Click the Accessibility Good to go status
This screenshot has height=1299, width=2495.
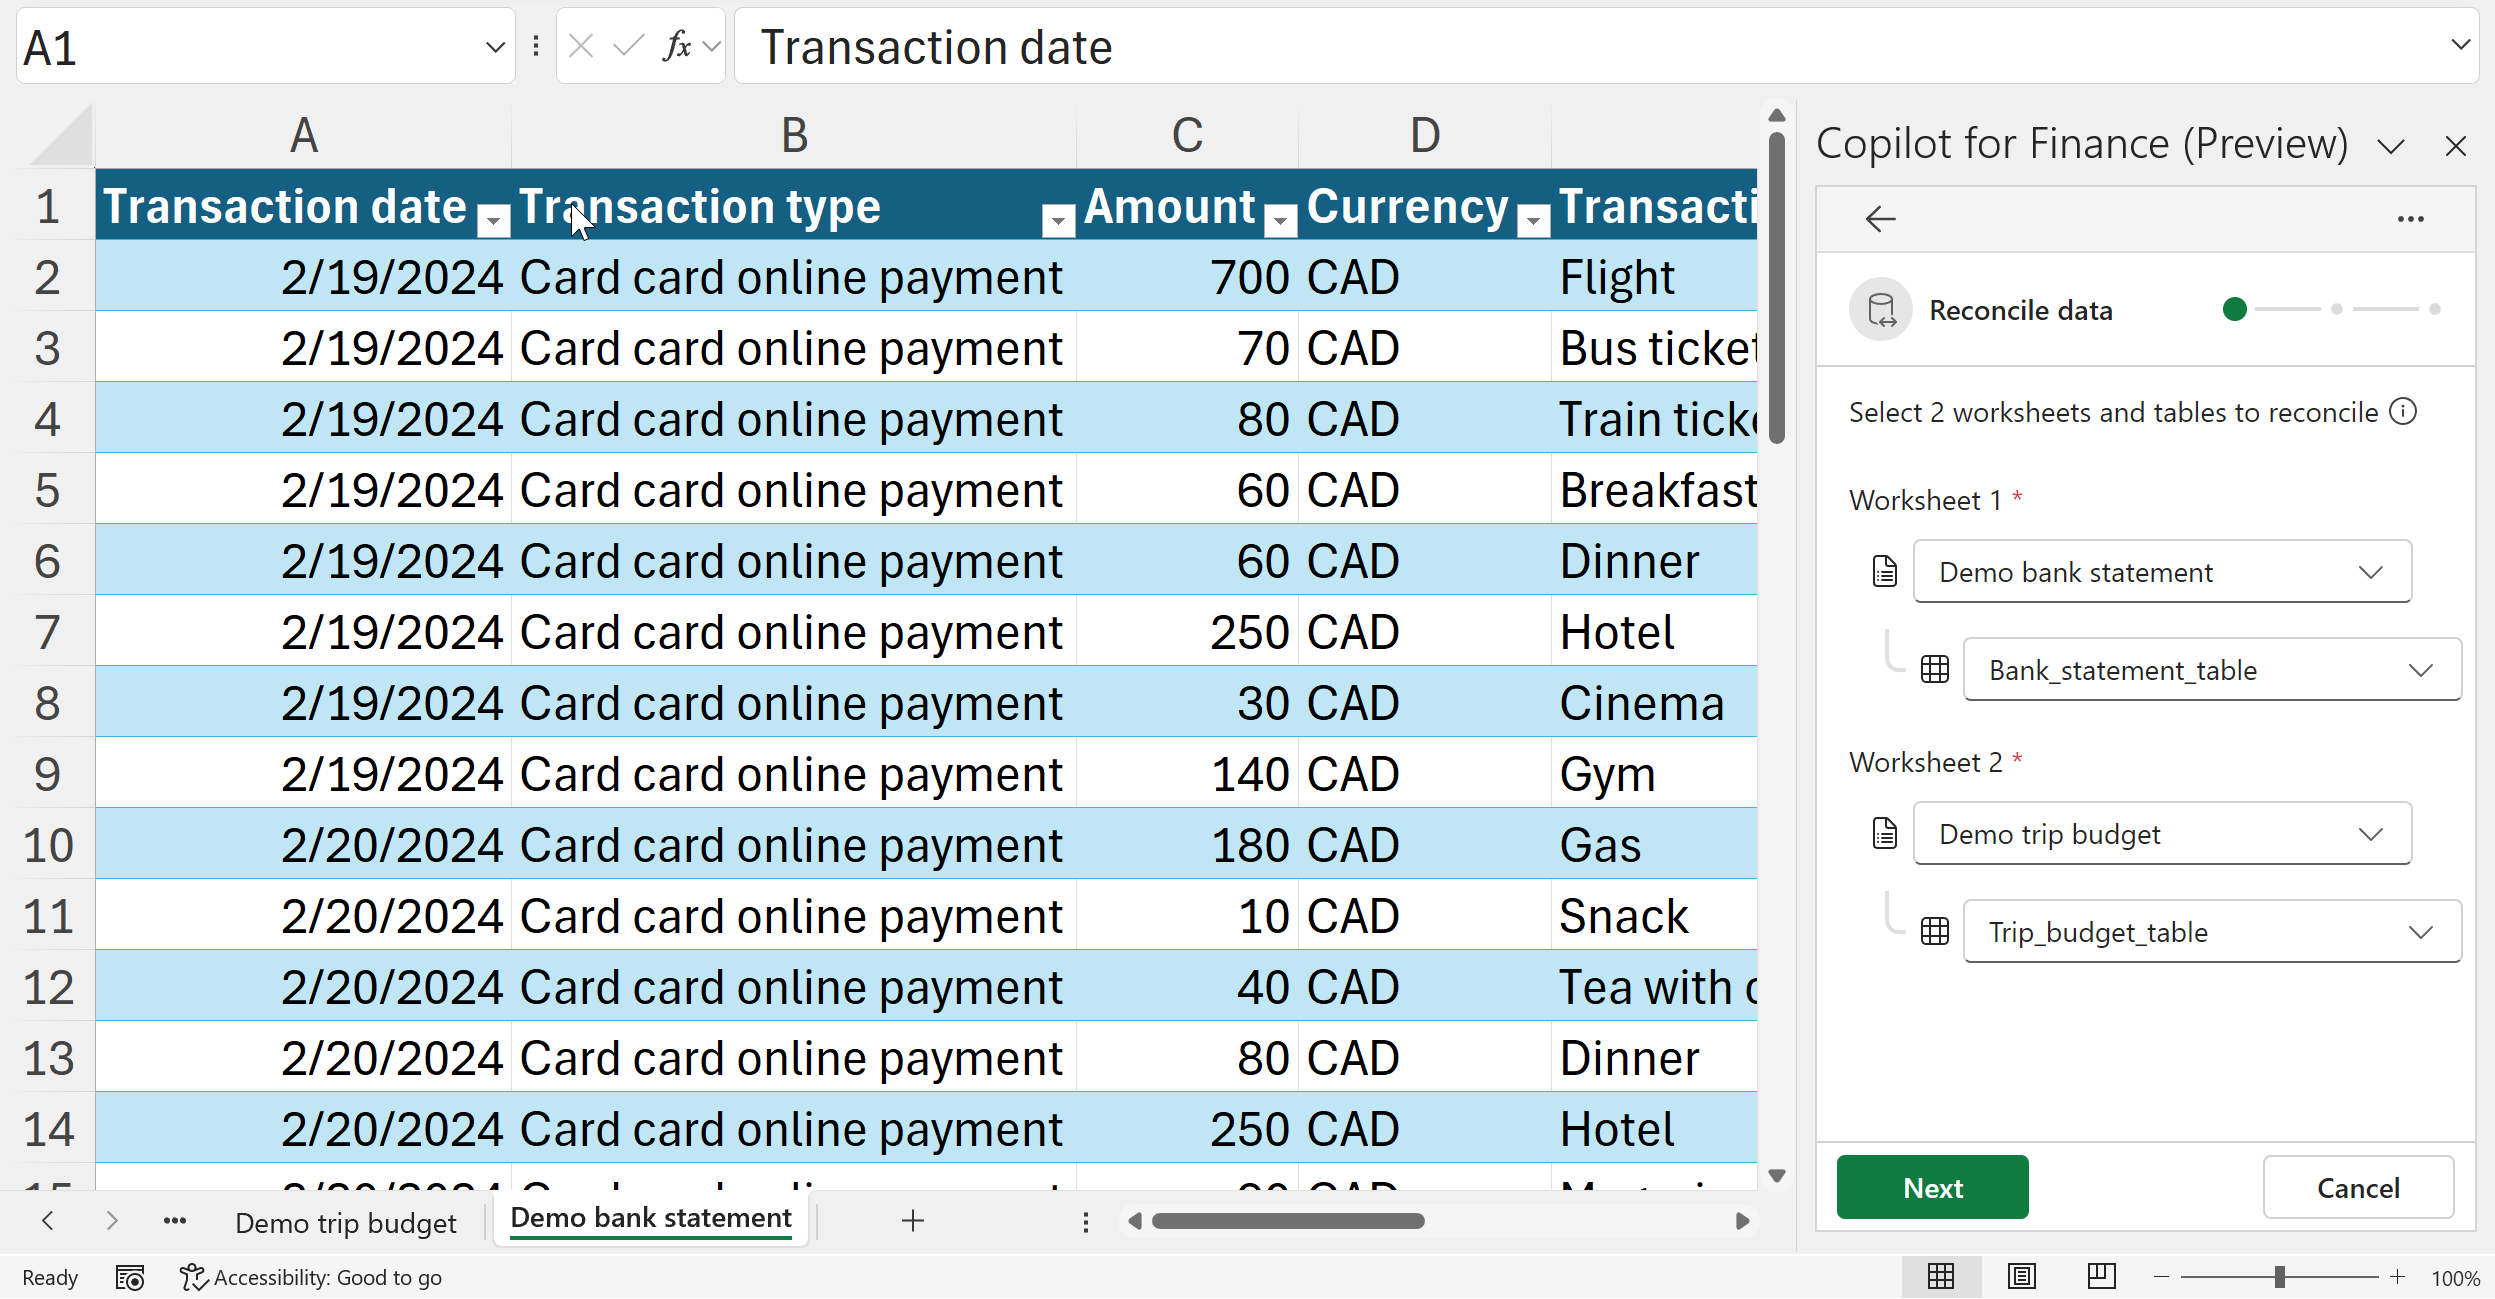tap(311, 1277)
